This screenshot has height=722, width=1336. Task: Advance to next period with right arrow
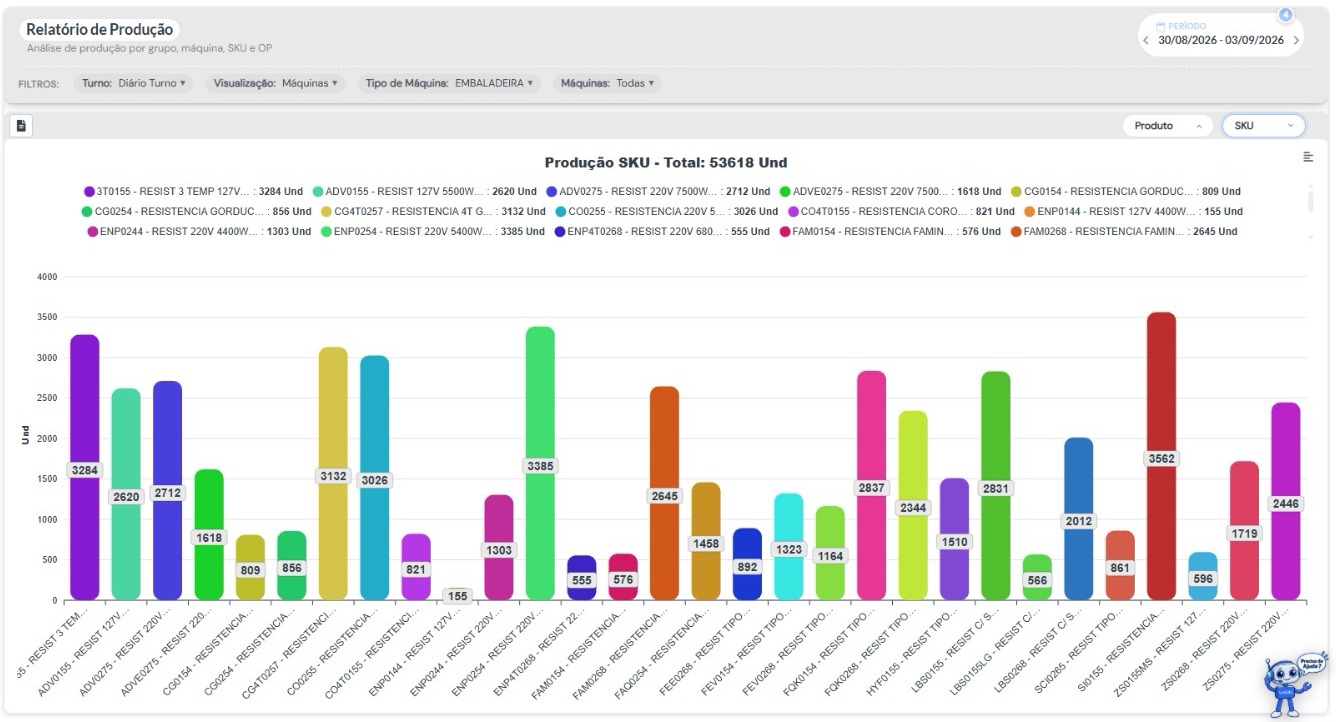pos(1296,41)
